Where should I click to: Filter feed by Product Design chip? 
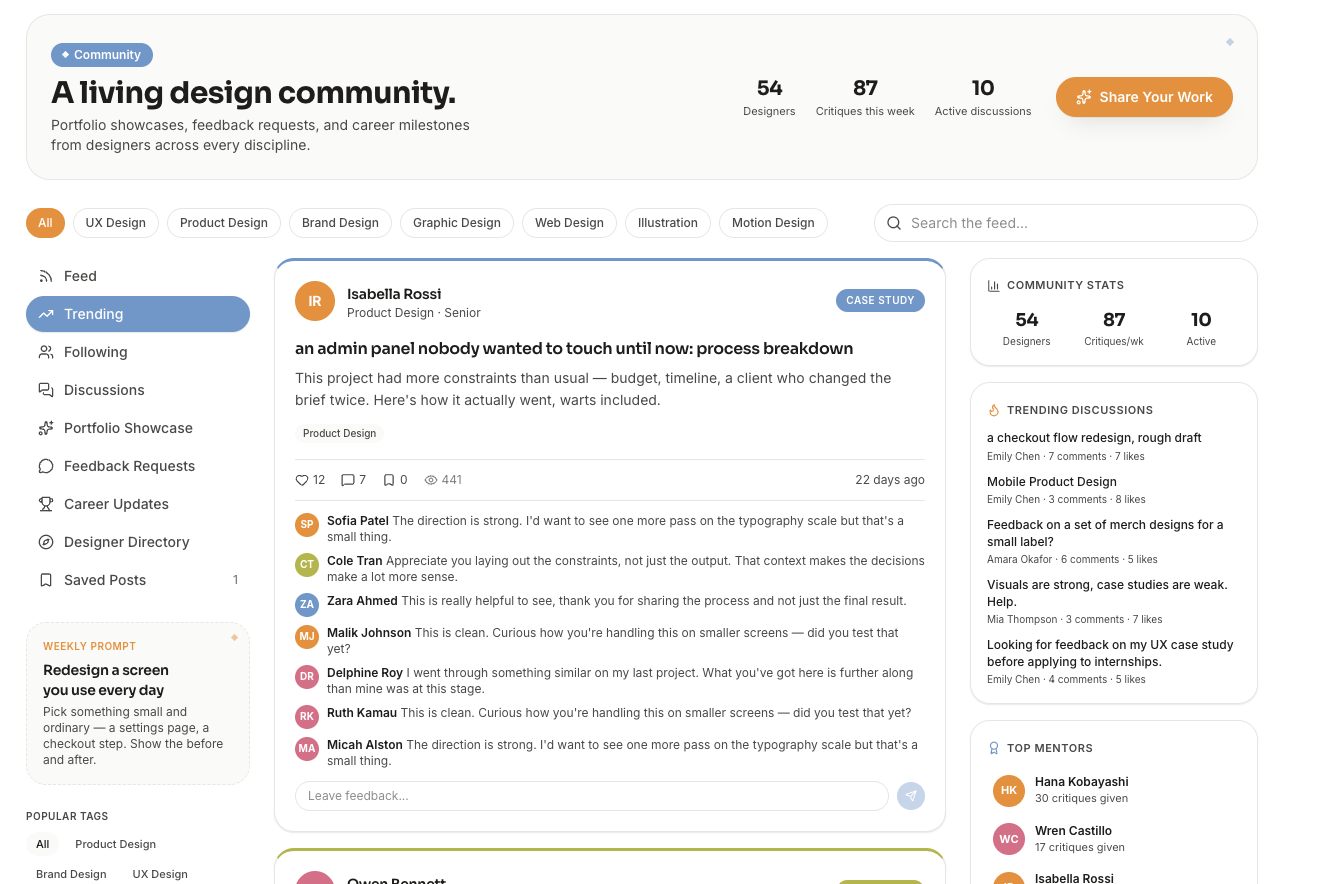coord(224,223)
